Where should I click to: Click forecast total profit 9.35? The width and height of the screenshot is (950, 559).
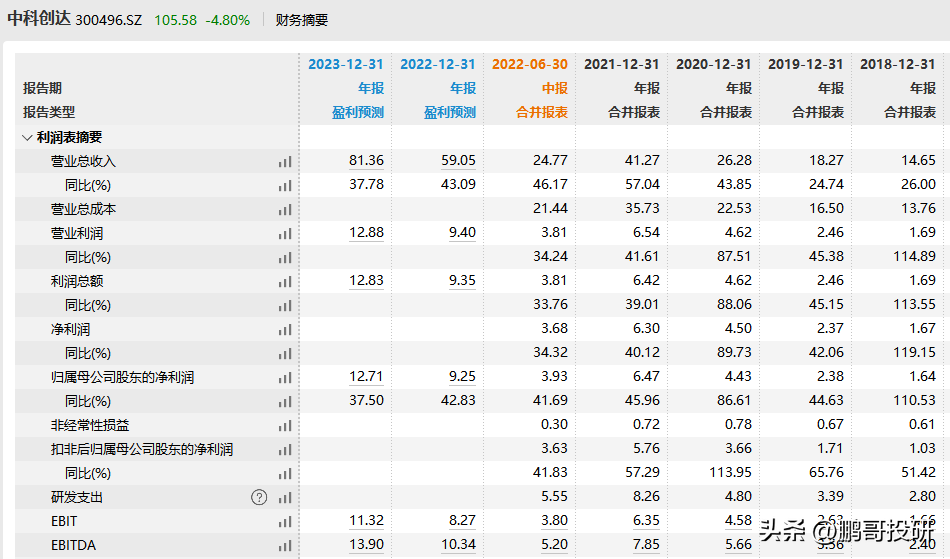pos(462,280)
